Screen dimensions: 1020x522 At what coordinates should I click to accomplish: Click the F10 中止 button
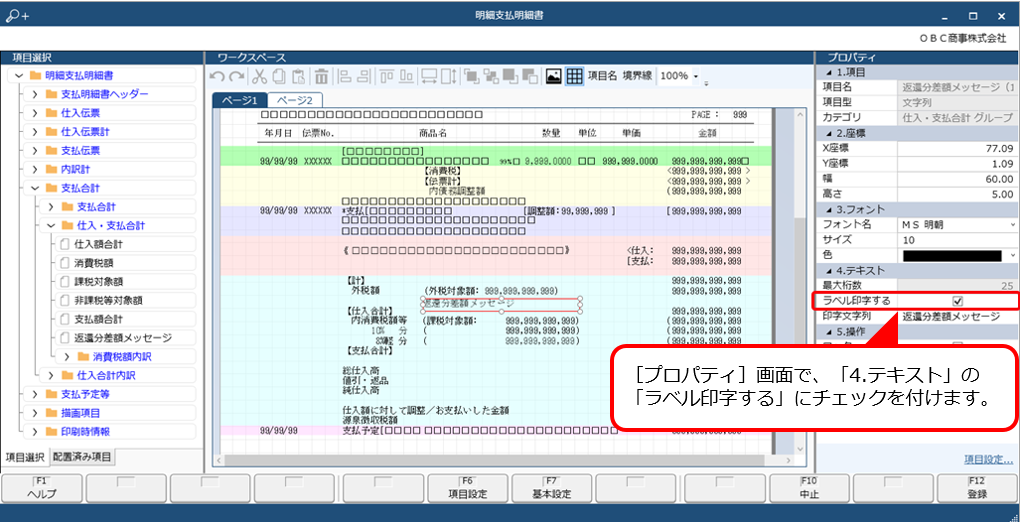coord(809,489)
